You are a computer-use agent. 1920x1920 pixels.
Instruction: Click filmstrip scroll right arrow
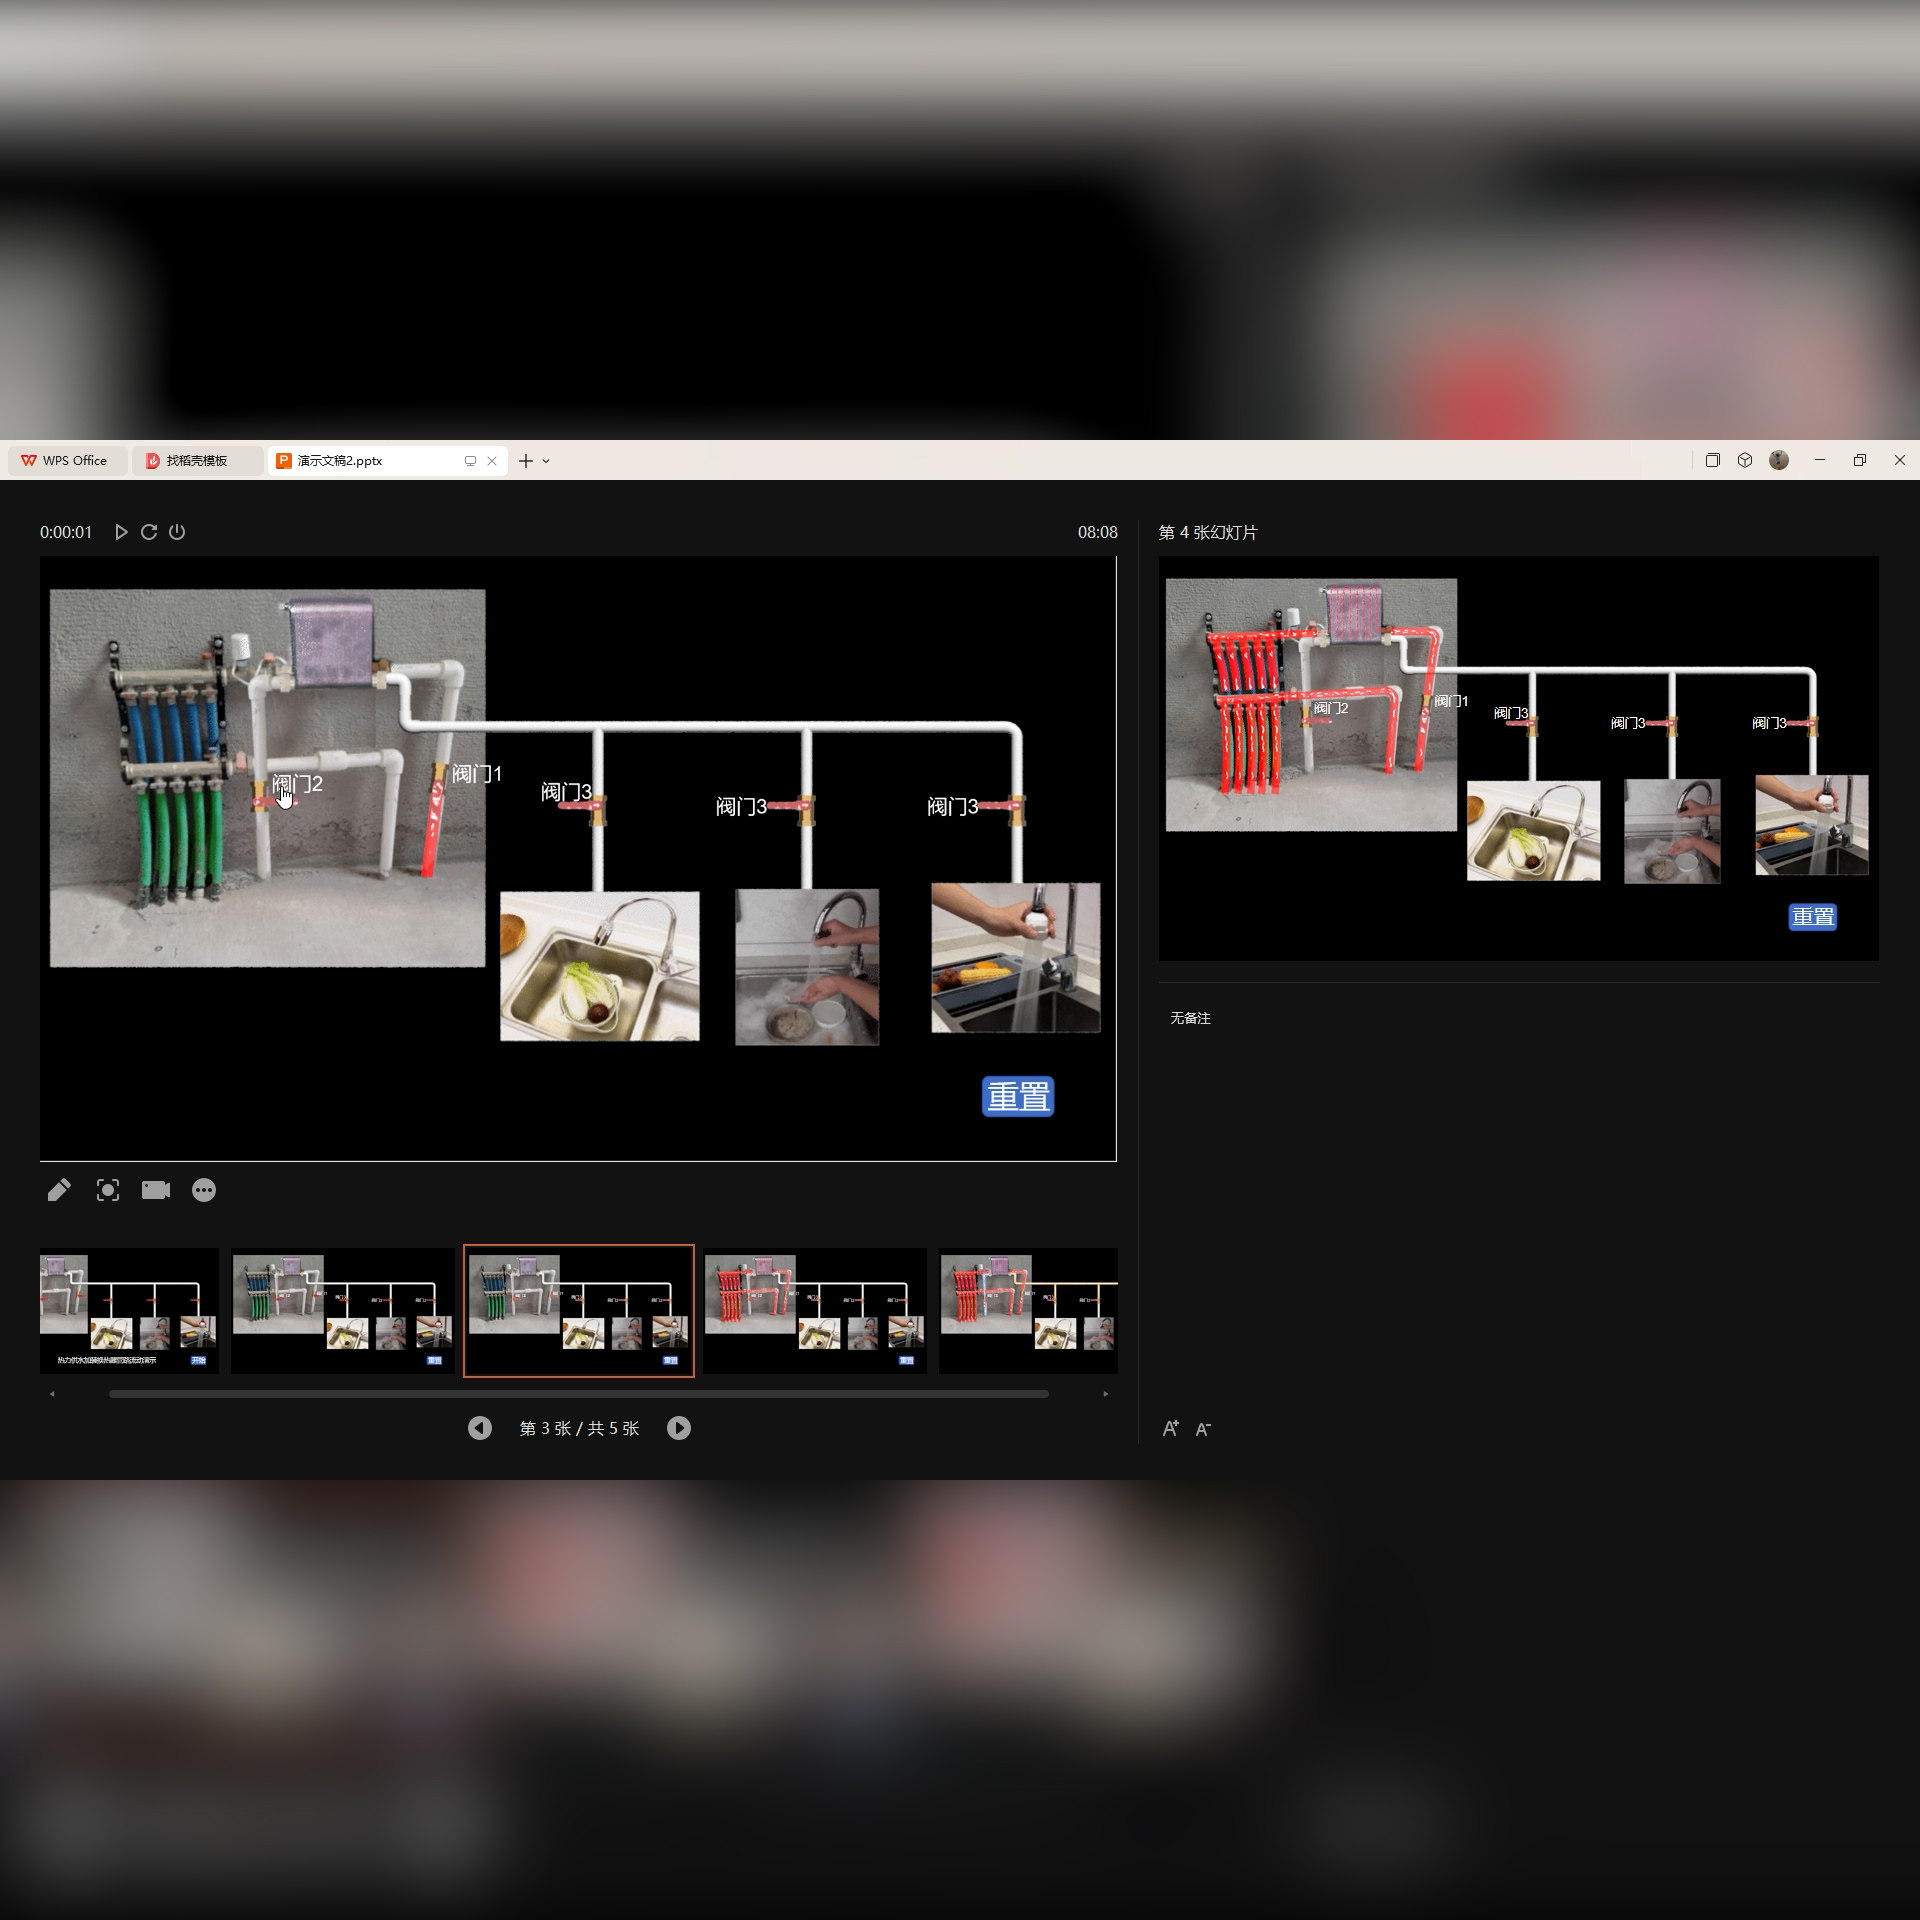point(1105,1393)
